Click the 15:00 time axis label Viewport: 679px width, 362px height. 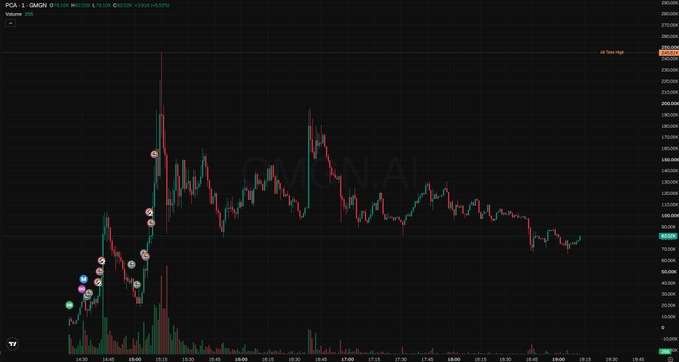coord(135,359)
